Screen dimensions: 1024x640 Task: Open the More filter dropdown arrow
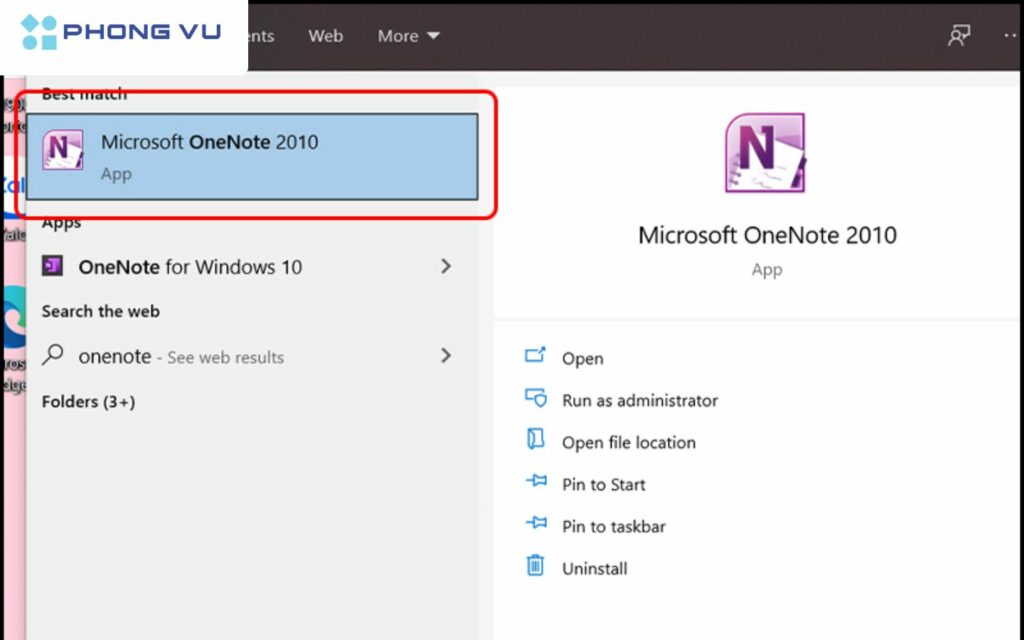pyautogui.click(x=434, y=35)
